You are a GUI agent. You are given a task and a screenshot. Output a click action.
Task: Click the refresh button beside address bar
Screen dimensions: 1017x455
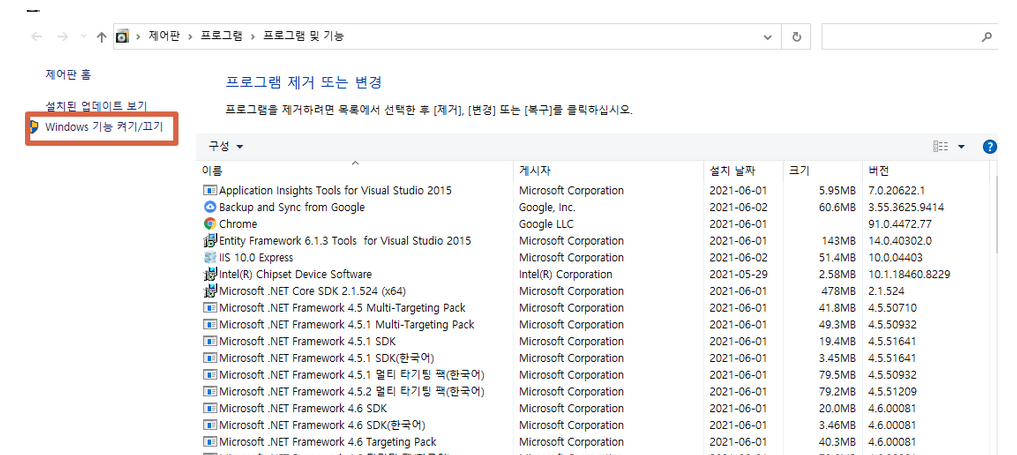796,36
